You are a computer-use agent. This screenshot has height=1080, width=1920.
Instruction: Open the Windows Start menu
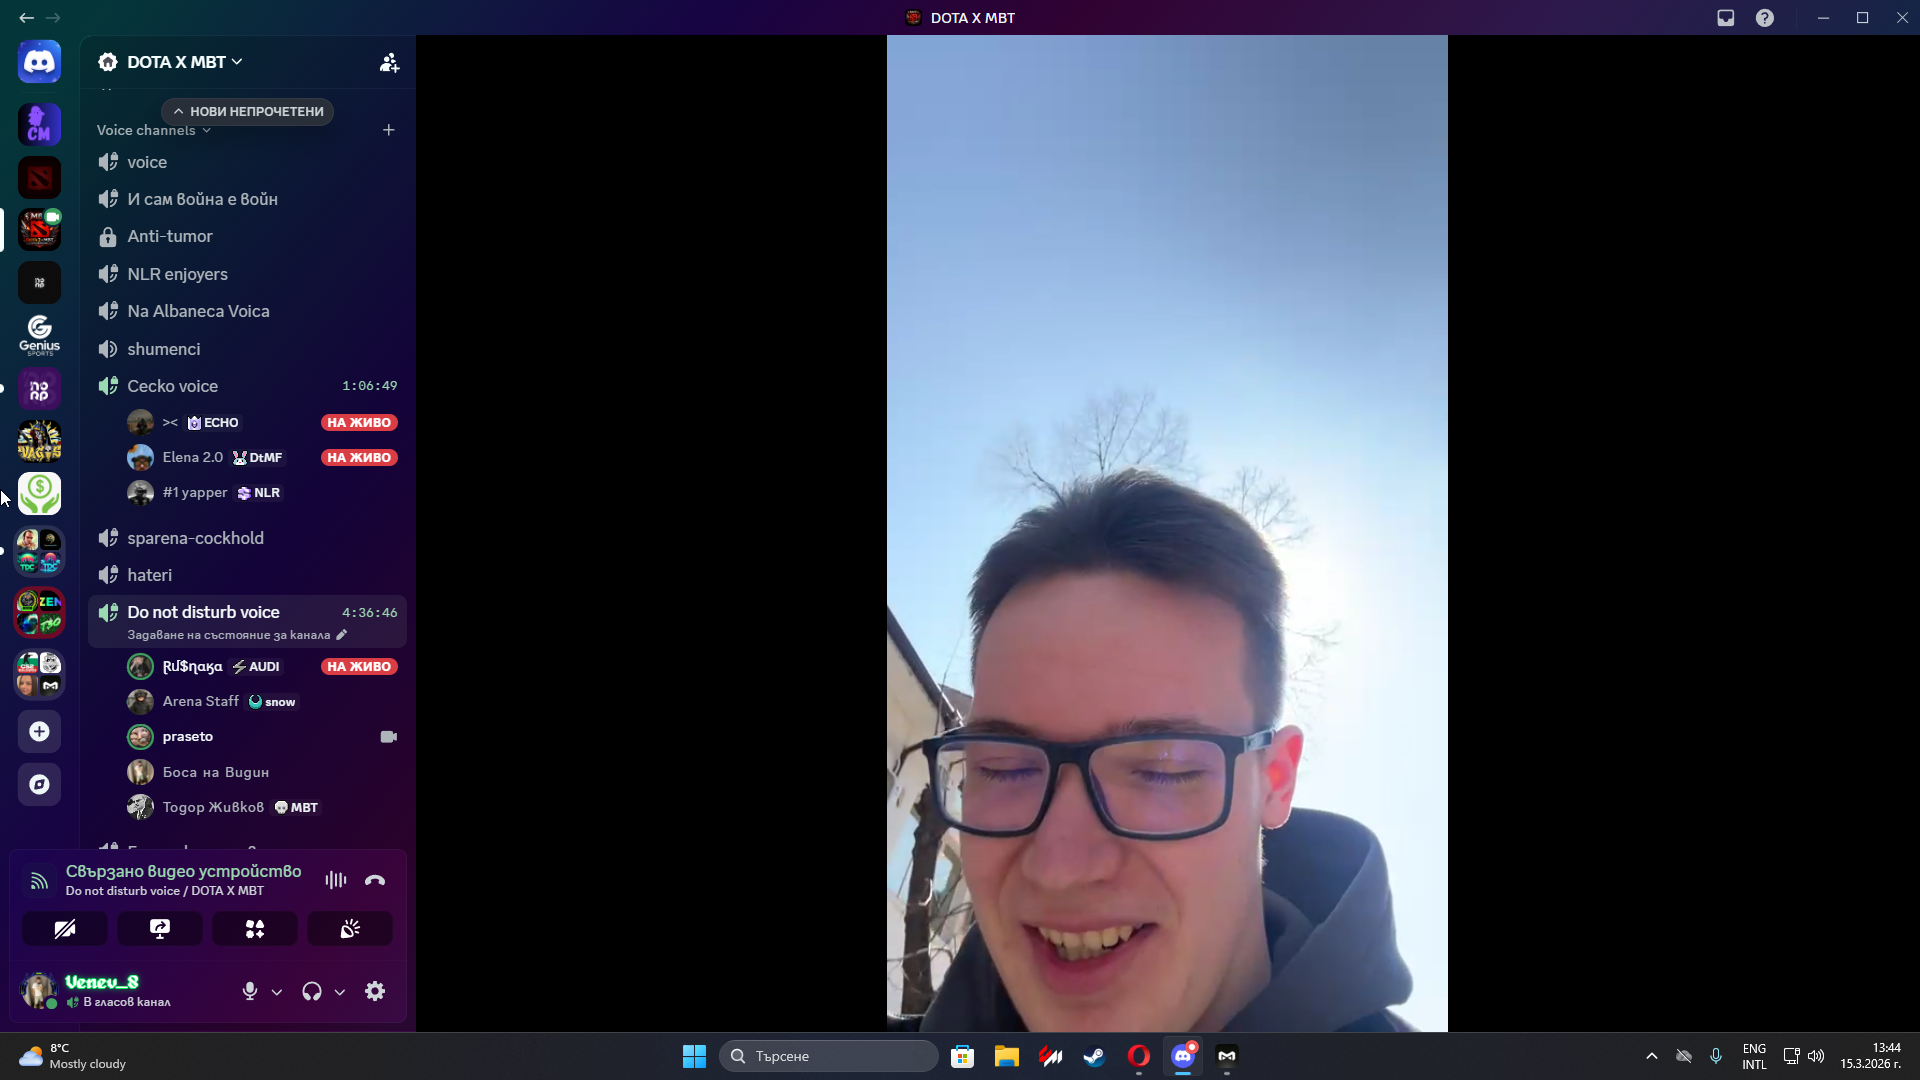pos(694,1056)
